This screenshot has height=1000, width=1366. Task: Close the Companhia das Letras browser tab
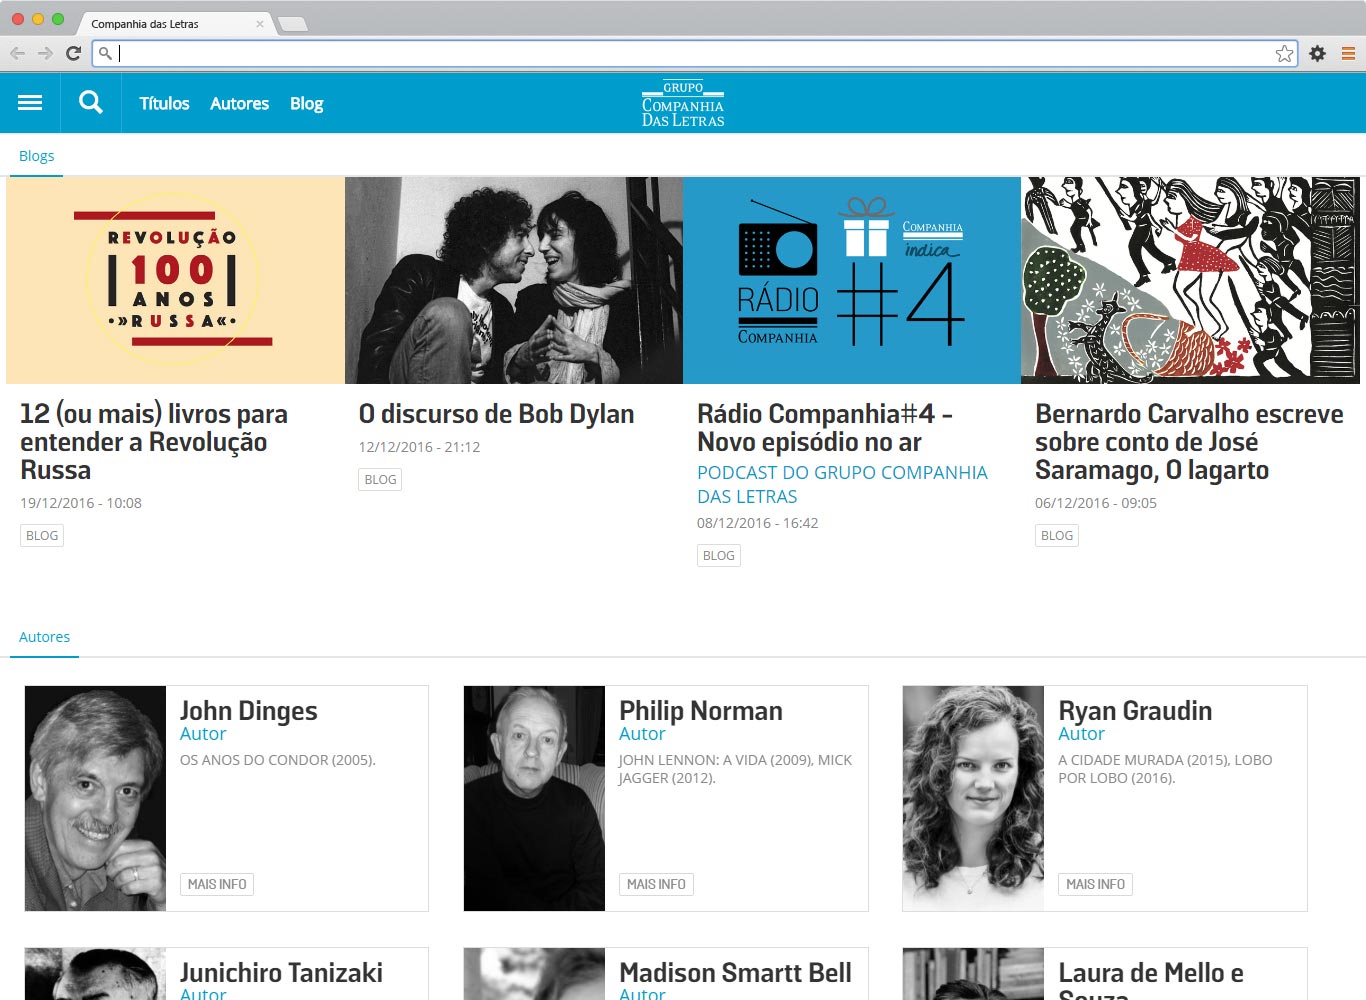coord(260,24)
